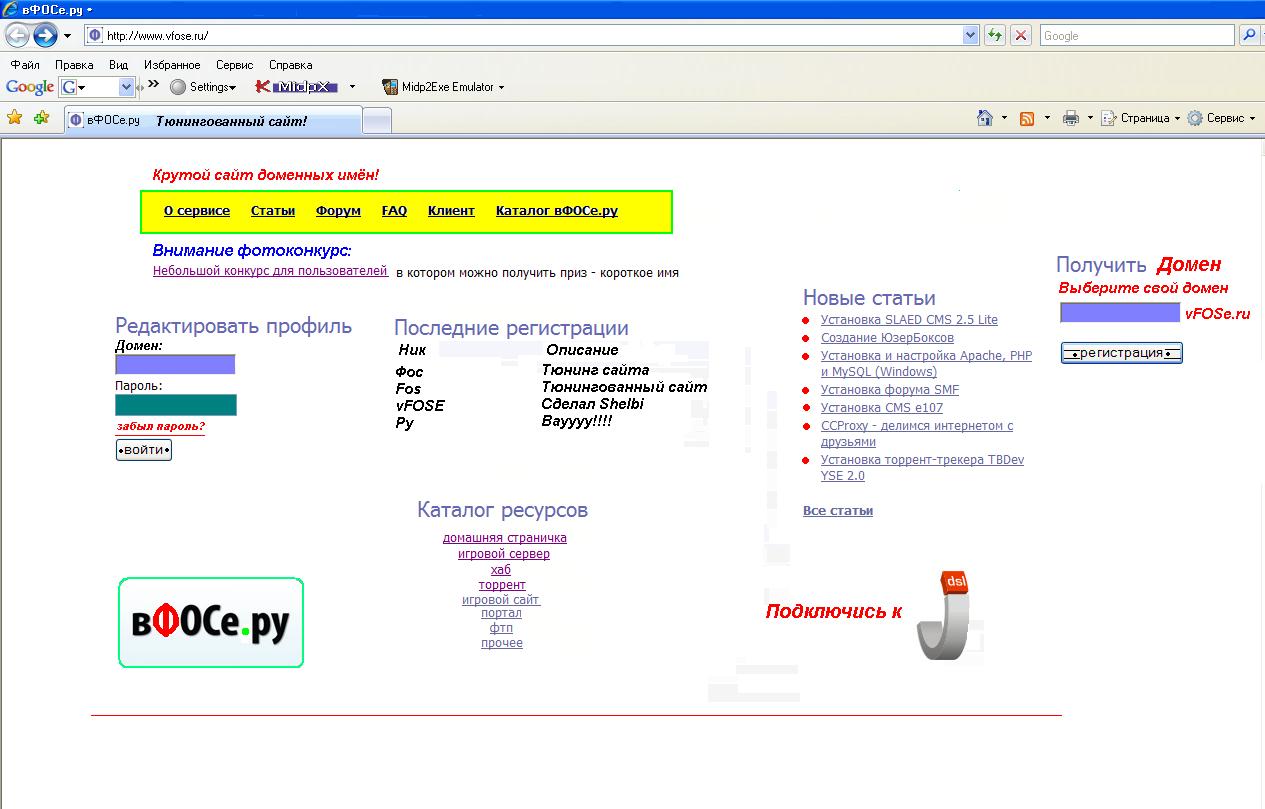Open the Установка форума SMF article link
1265x809 pixels.
(889, 390)
